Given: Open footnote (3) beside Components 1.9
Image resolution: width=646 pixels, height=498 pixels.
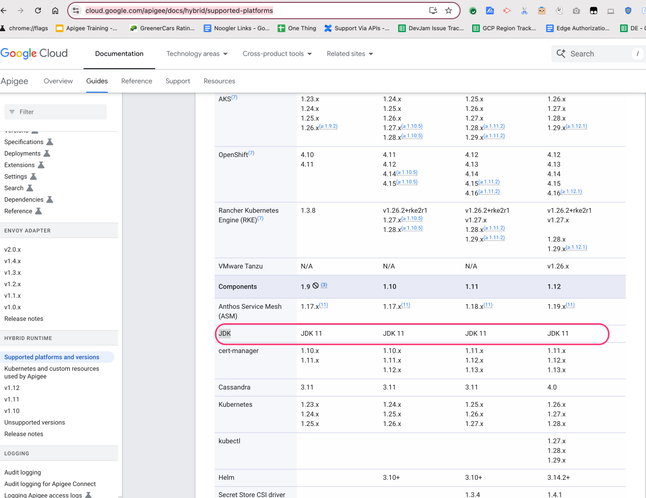Looking at the screenshot, I should pos(324,285).
